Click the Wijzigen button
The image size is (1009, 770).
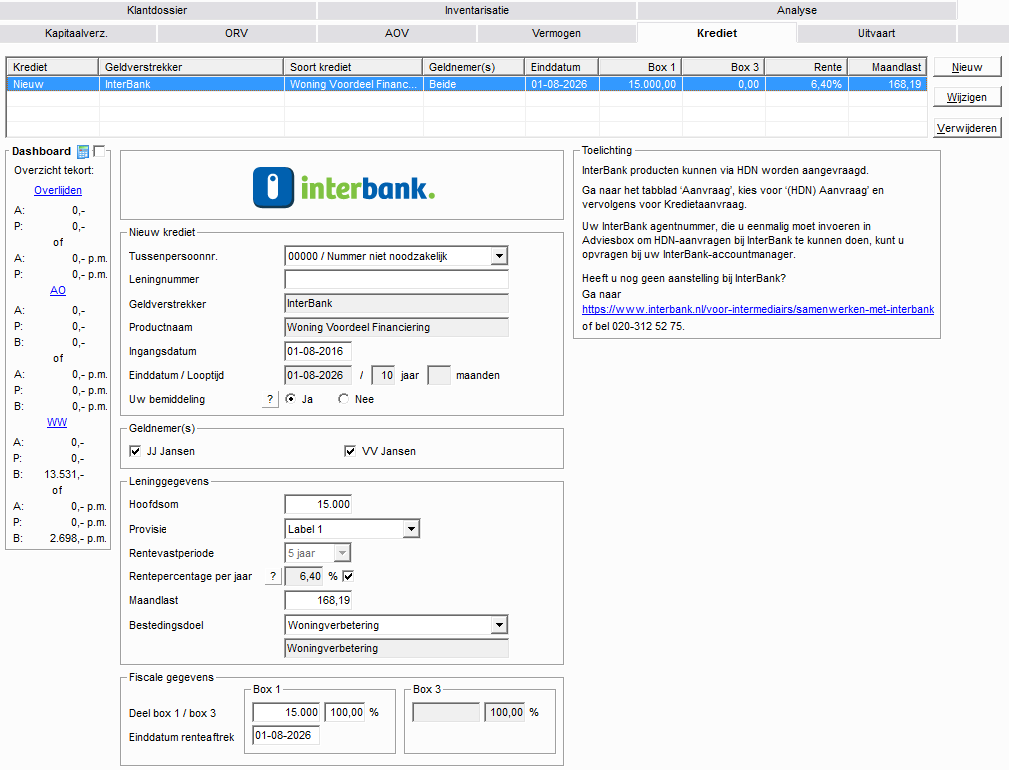coord(967,97)
